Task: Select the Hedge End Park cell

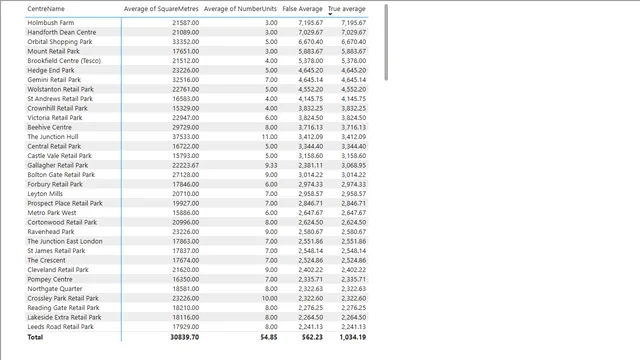Action: tap(51, 70)
